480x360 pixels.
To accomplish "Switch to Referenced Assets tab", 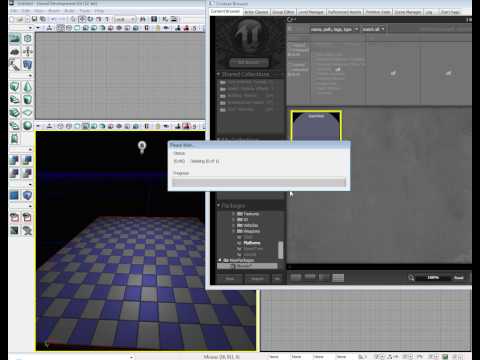I will pyautogui.click(x=345, y=12).
